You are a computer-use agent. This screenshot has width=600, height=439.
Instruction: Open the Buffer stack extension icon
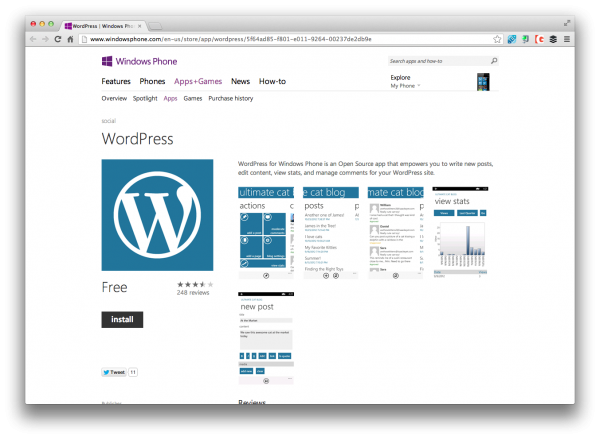[x=553, y=39]
